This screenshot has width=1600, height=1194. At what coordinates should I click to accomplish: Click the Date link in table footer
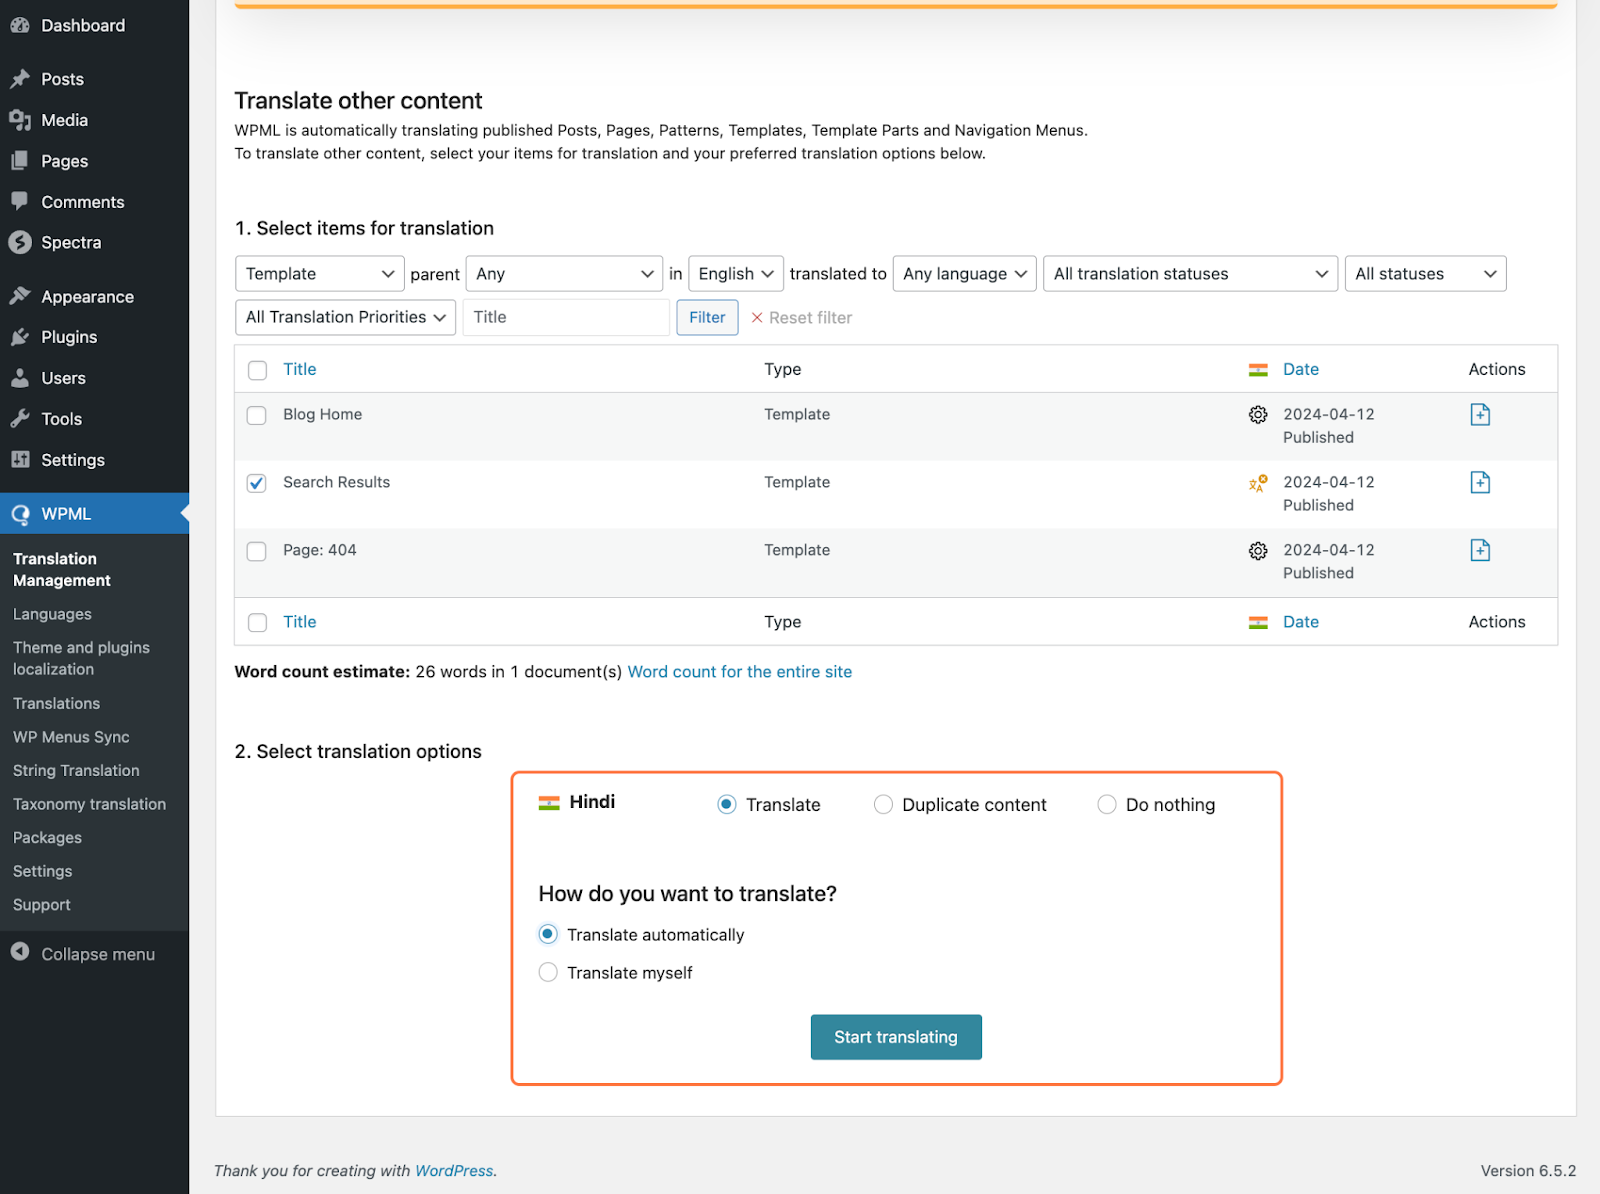(x=1301, y=622)
